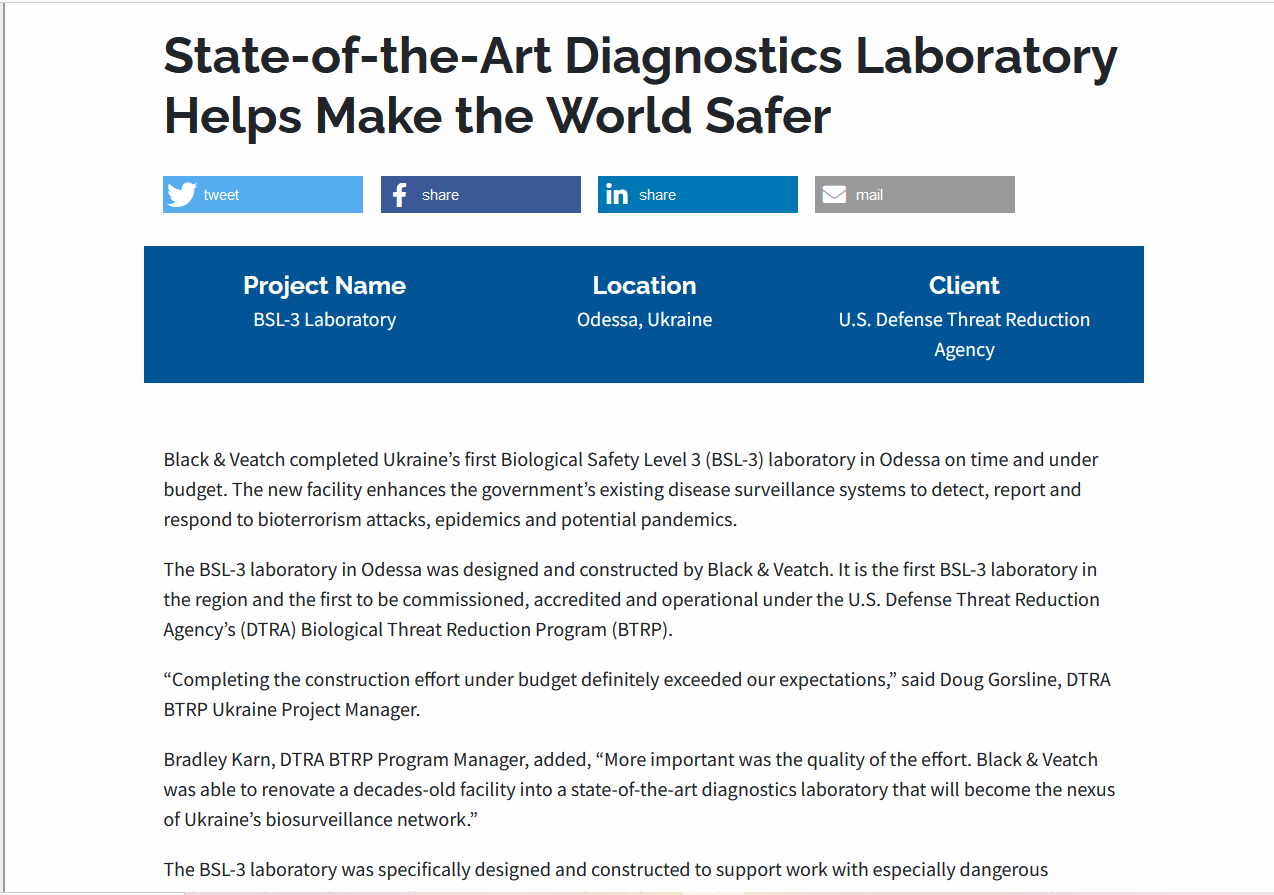Select the Project Name heading
1274x895 pixels.
324,285
